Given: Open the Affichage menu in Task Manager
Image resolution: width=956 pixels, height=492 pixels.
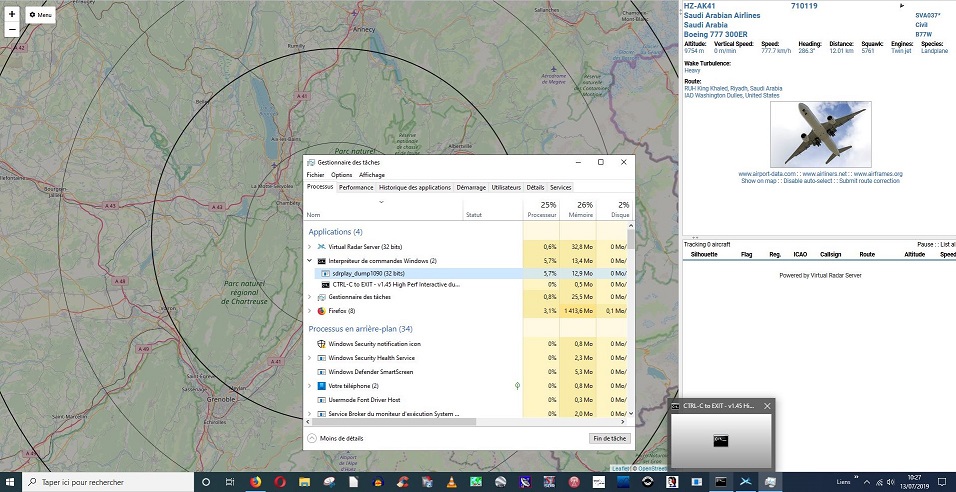Looking at the screenshot, I should [371, 175].
